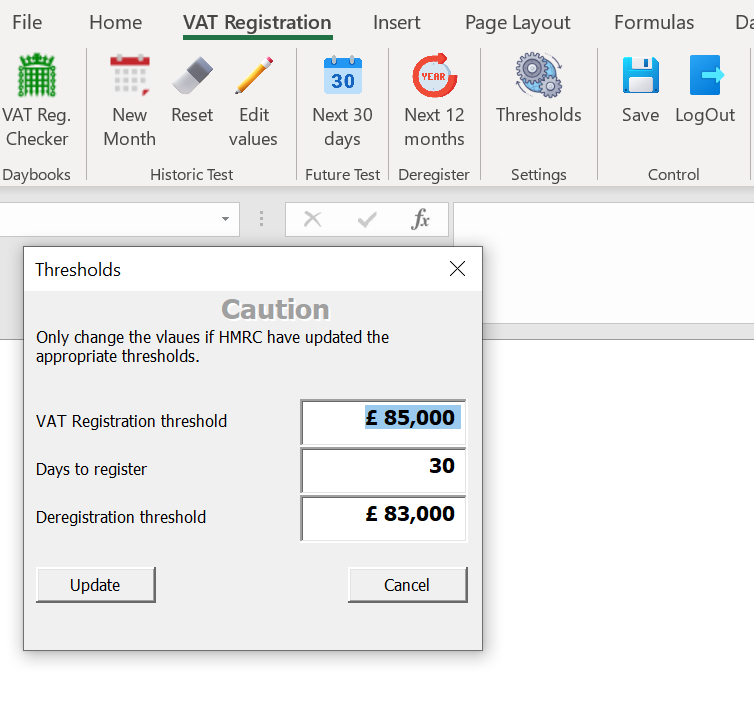Switch to the Insert ribbon tab

[x=396, y=23]
